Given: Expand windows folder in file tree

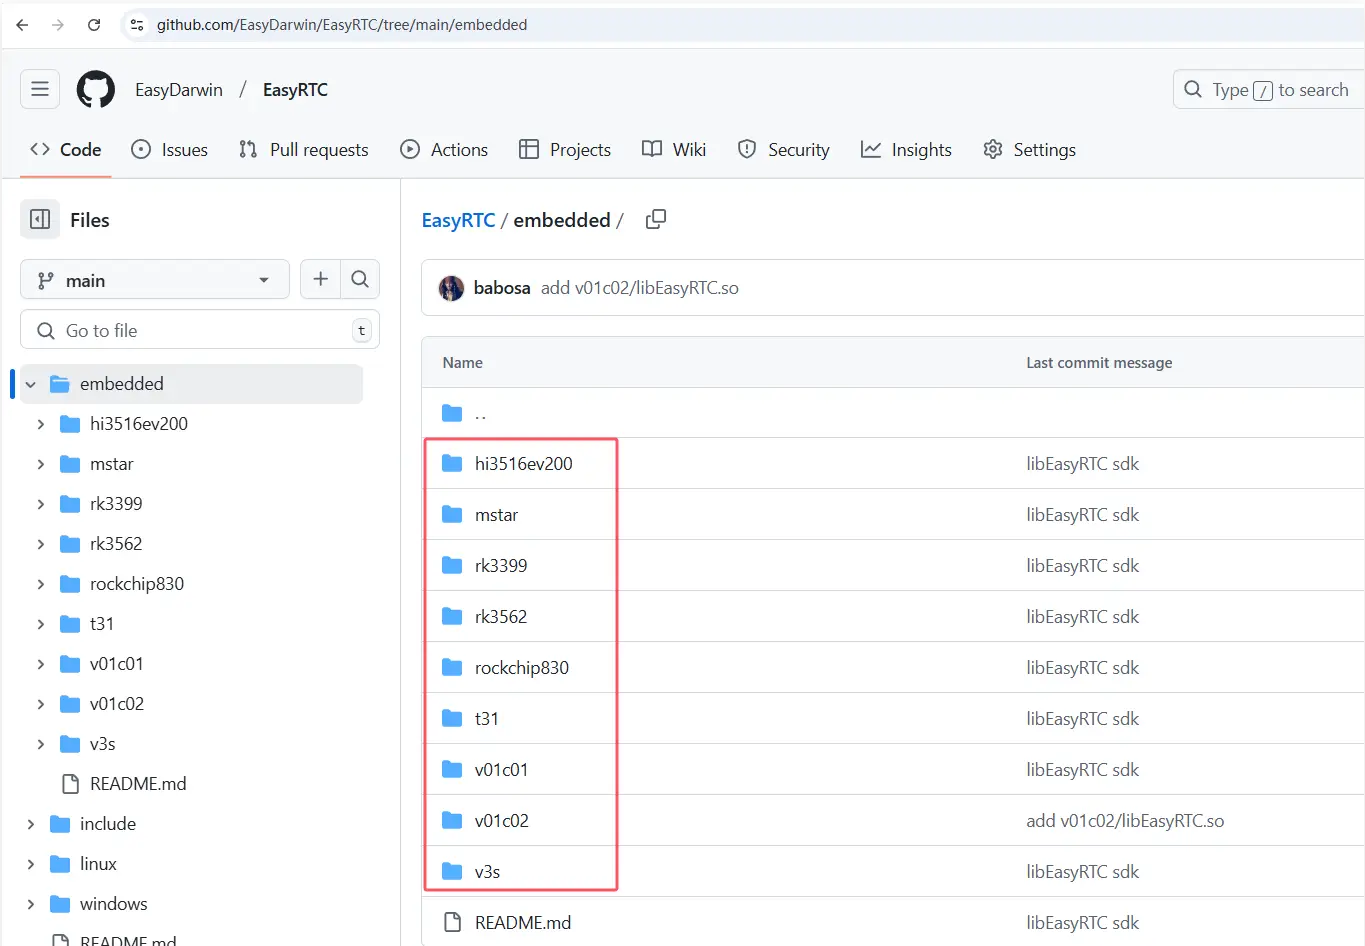Looking at the screenshot, I should click(30, 904).
